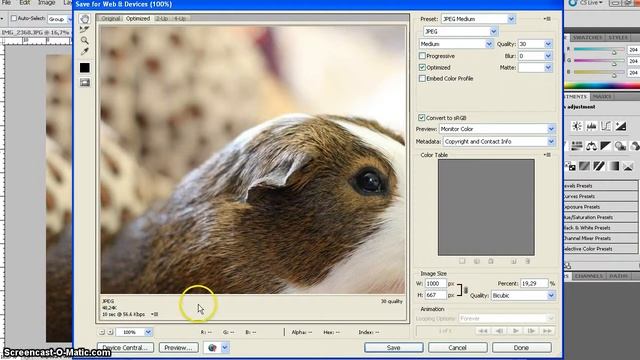Click the Save button
Image resolution: width=640 pixels, height=360 pixels.
(x=393, y=348)
